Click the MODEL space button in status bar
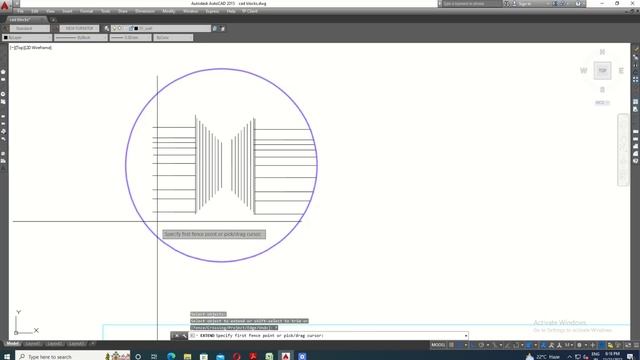The width and height of the screenshot is (640, 360). click(x=438, y=345)
